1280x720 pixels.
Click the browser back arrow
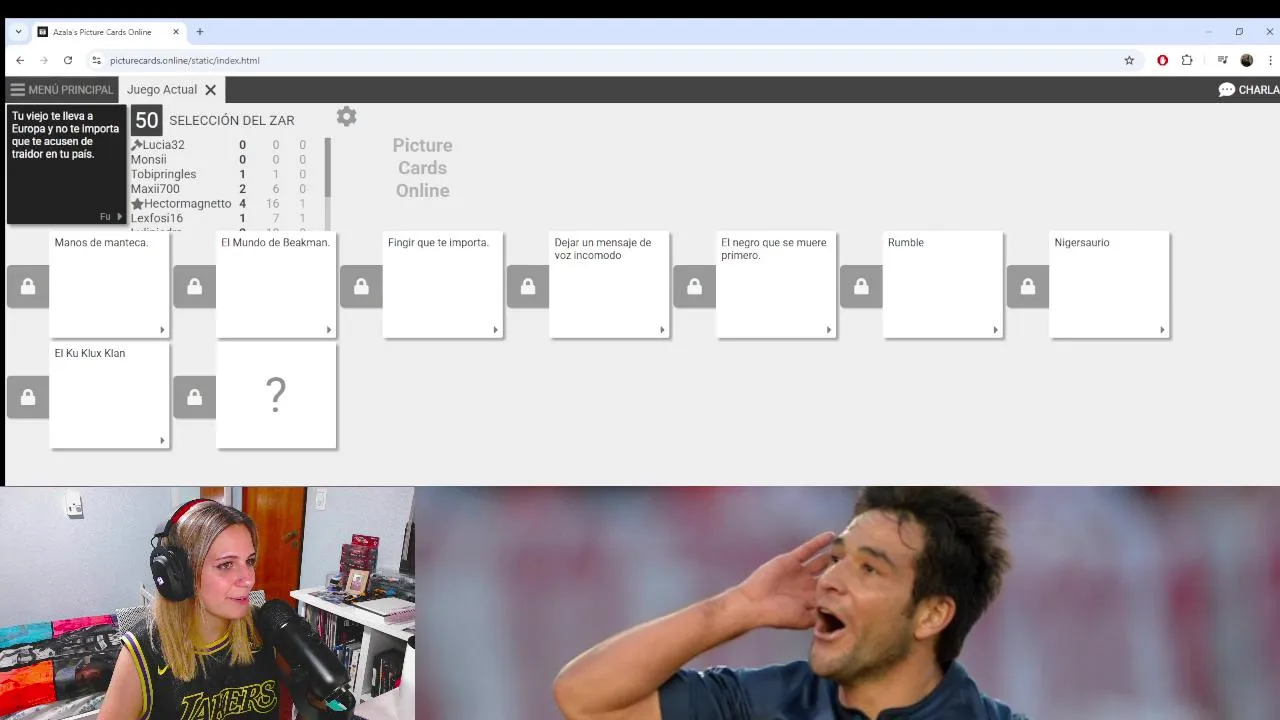20,60
